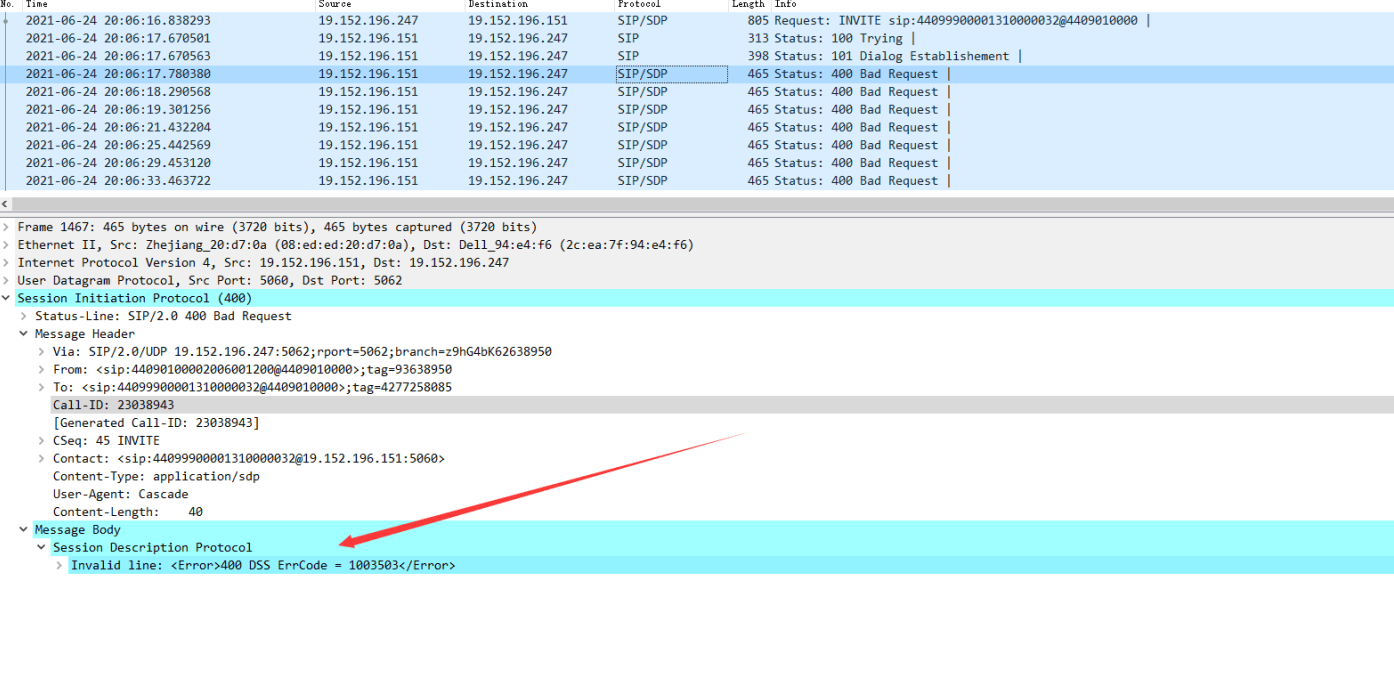This screenshot has height=685, width=1394.
Task: Expand the Frame 1467 details
Action: [7, 227]
